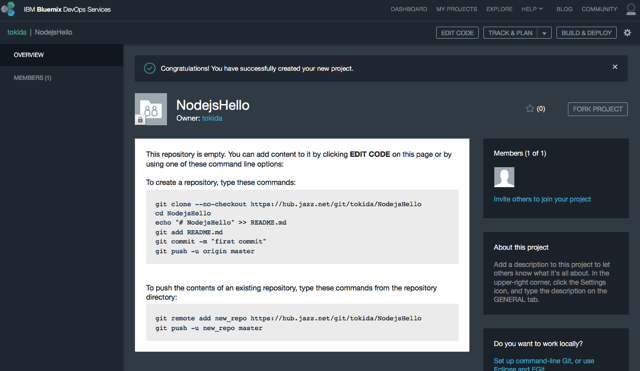Open the Explore page
Image resolution: width=640 pixels, height=371 pixels.
pyautogui.click(x=499, y=9)
